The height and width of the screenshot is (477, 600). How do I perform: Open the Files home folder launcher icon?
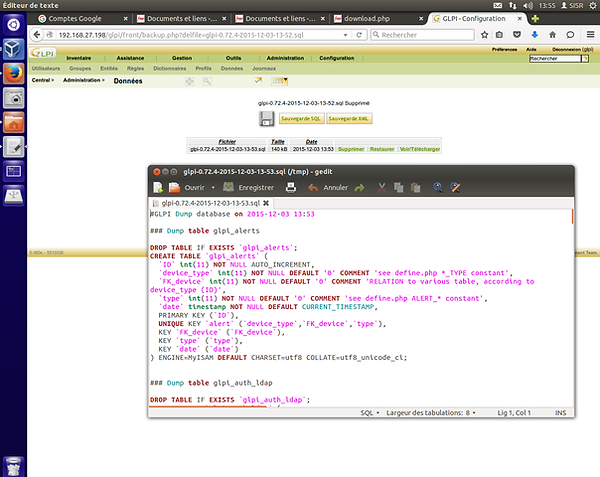tap(14, 122)
